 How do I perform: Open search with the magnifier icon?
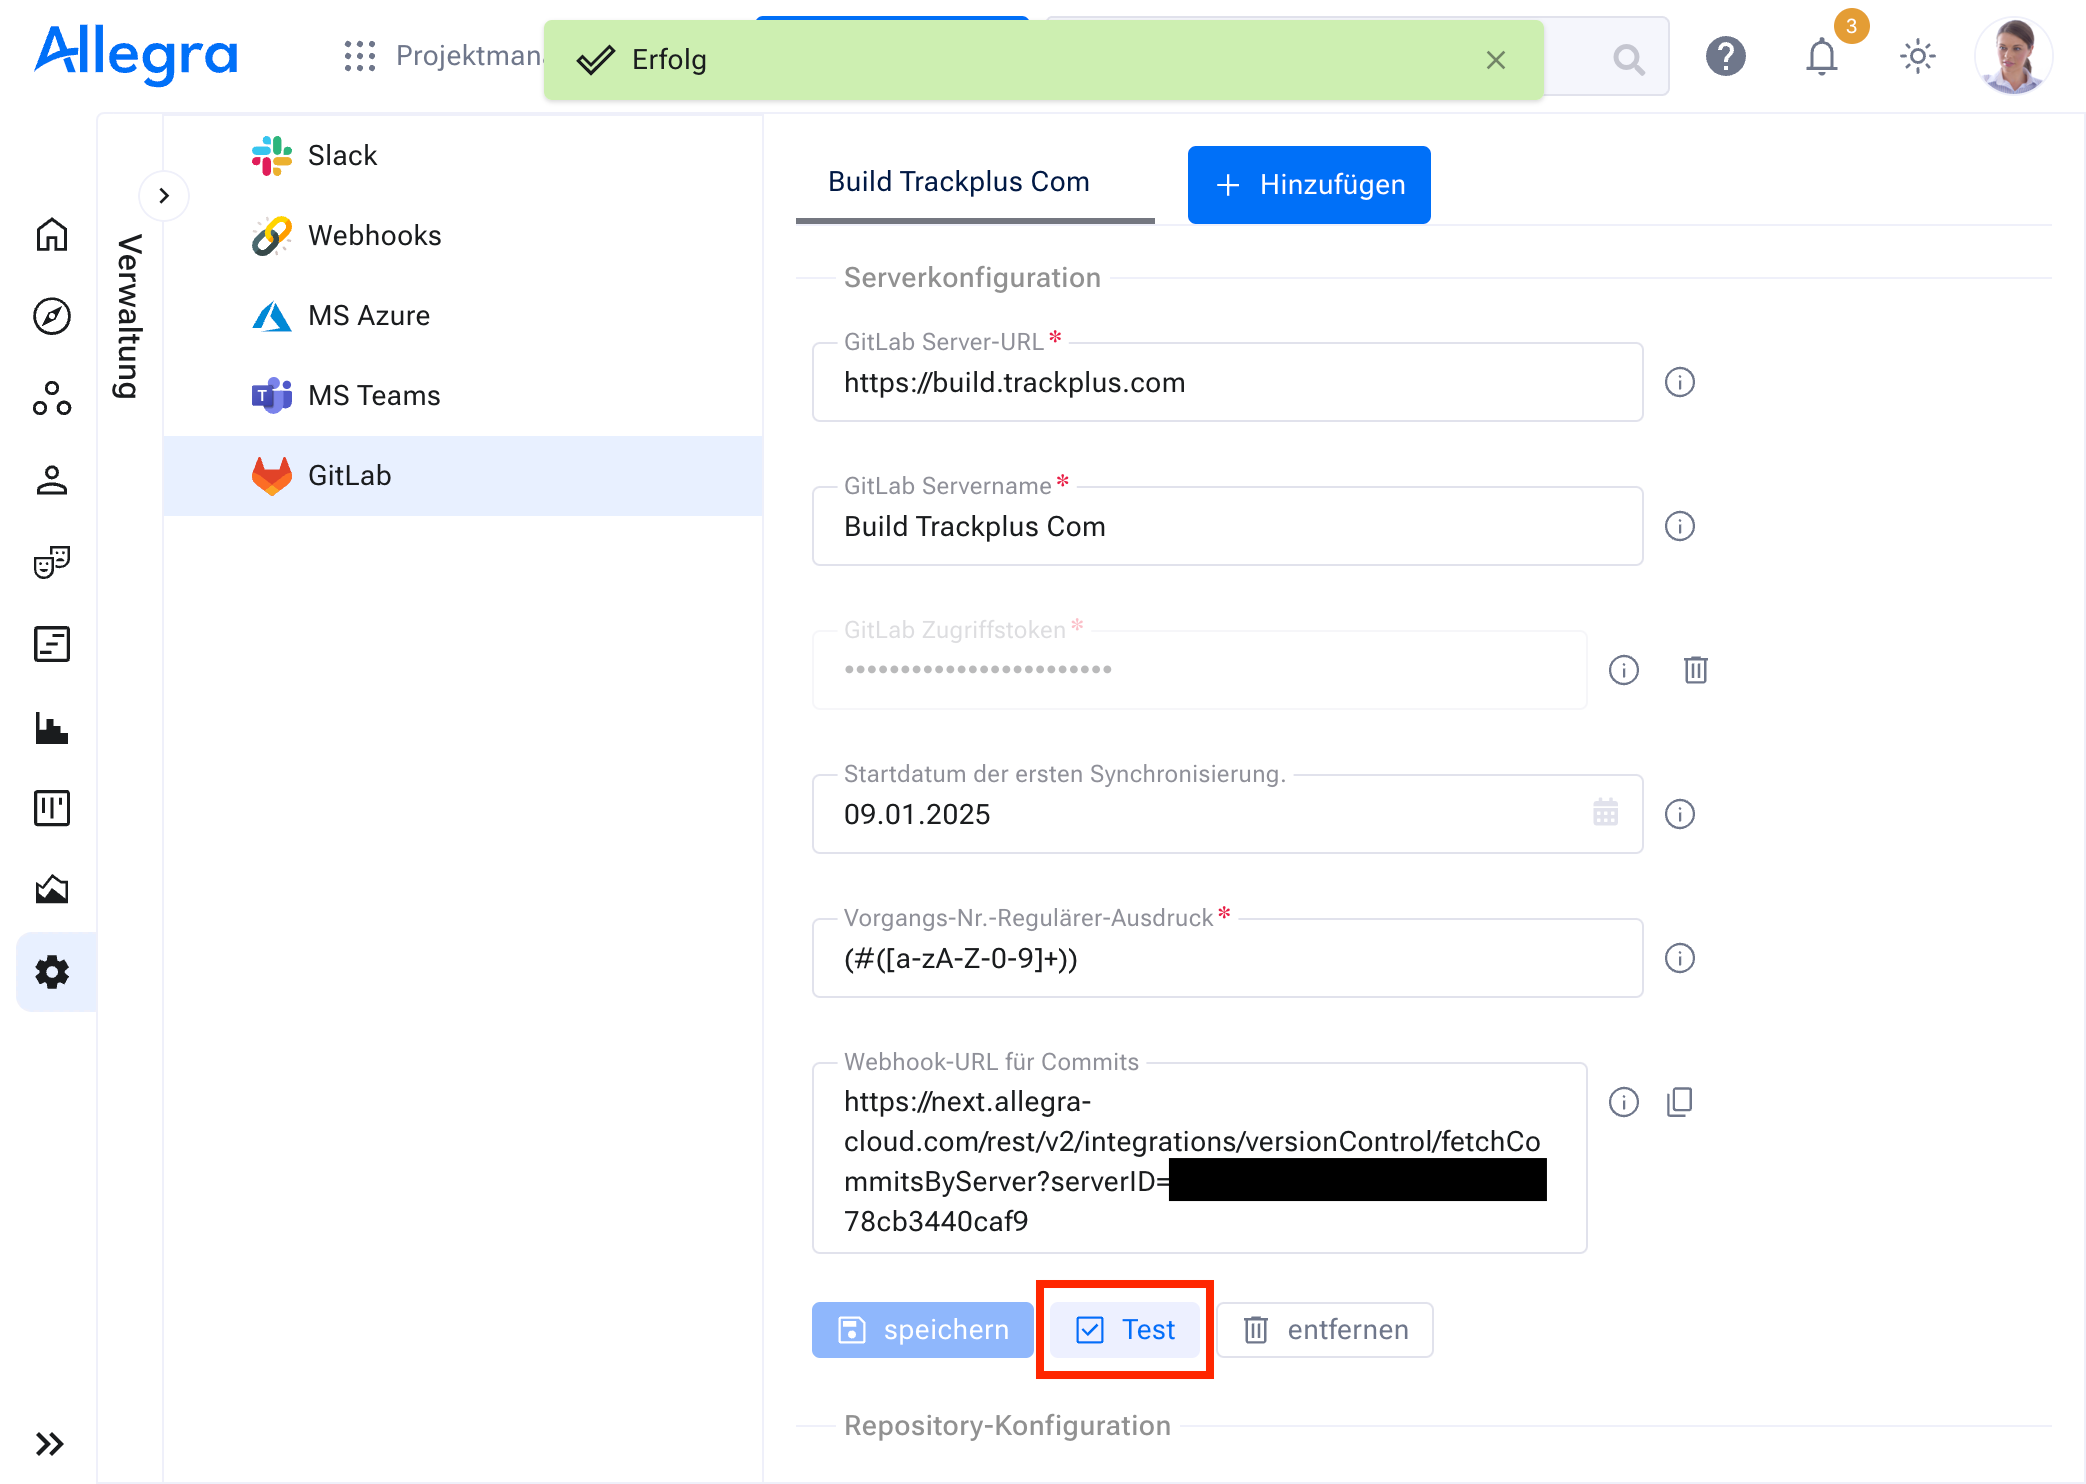1628,60
